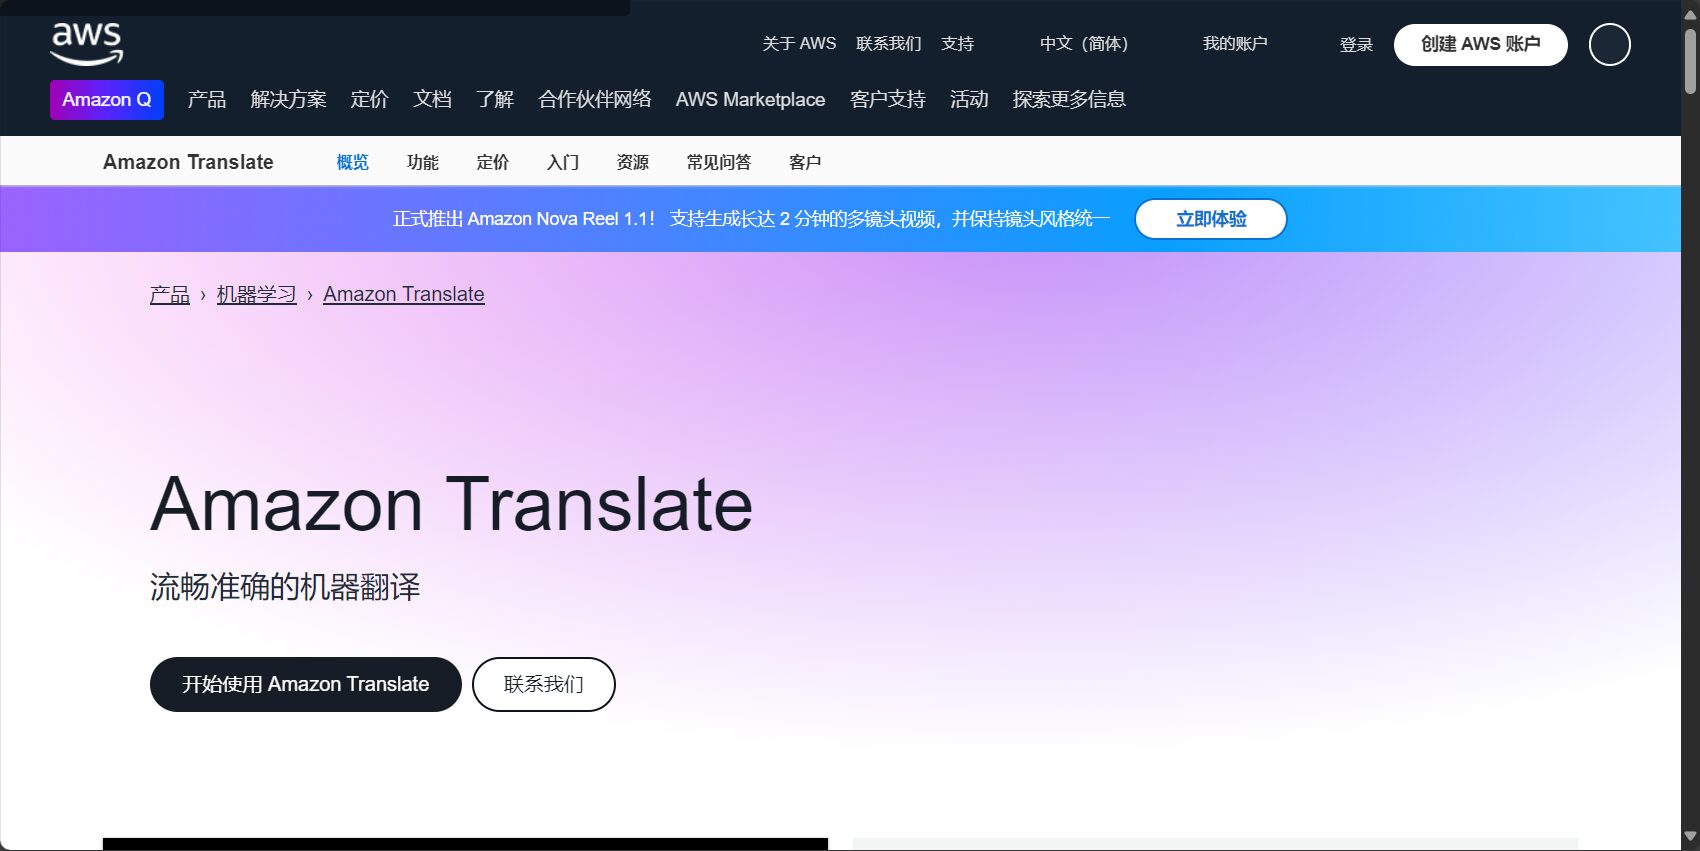
Task: Open the 了解 navigation menu
Action: point(495,100)
